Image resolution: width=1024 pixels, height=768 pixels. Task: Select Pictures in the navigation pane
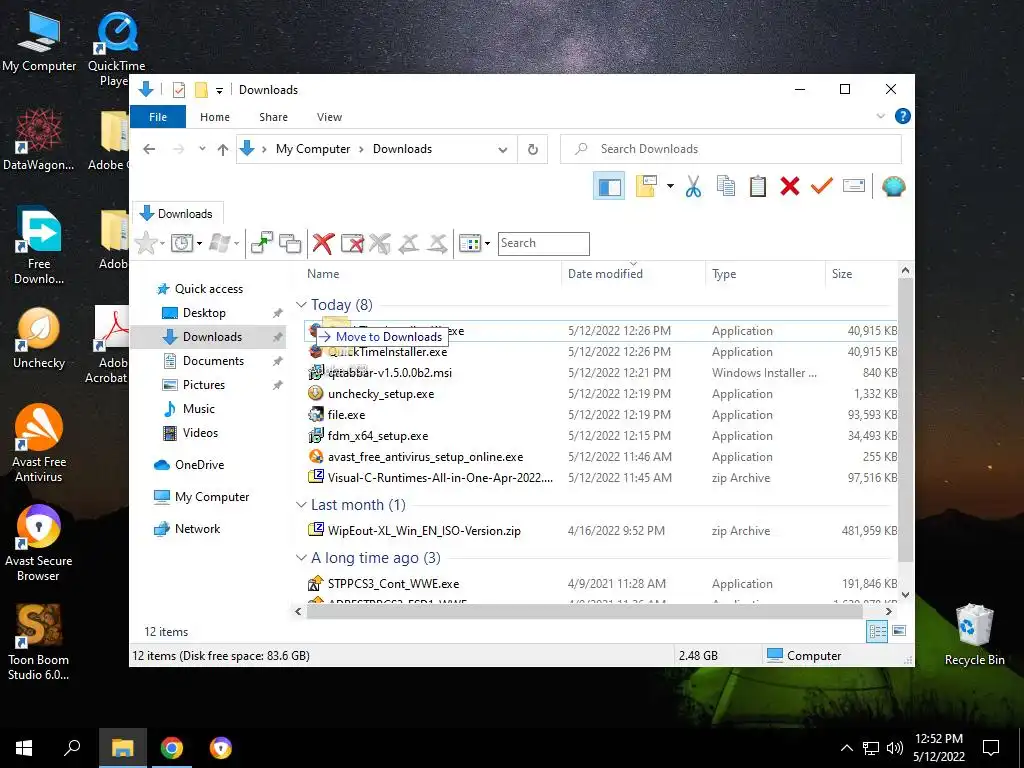coord(204,385)
